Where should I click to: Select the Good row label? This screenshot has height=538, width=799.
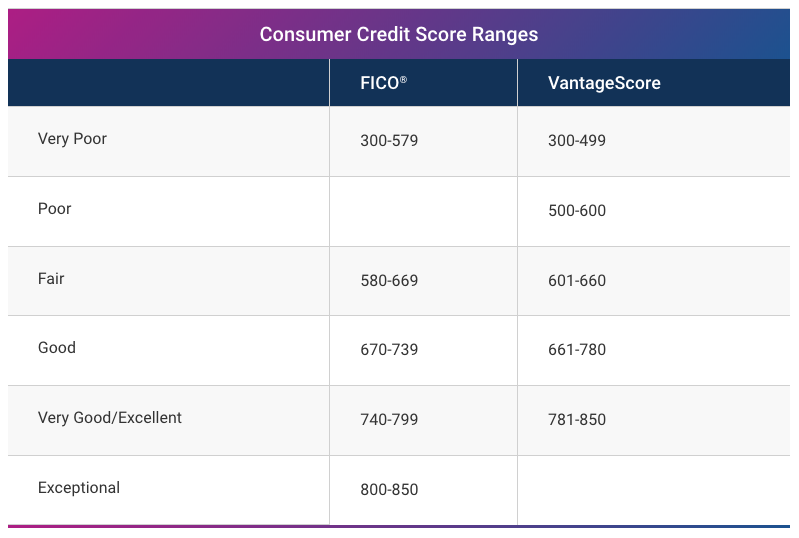[57, 348]
